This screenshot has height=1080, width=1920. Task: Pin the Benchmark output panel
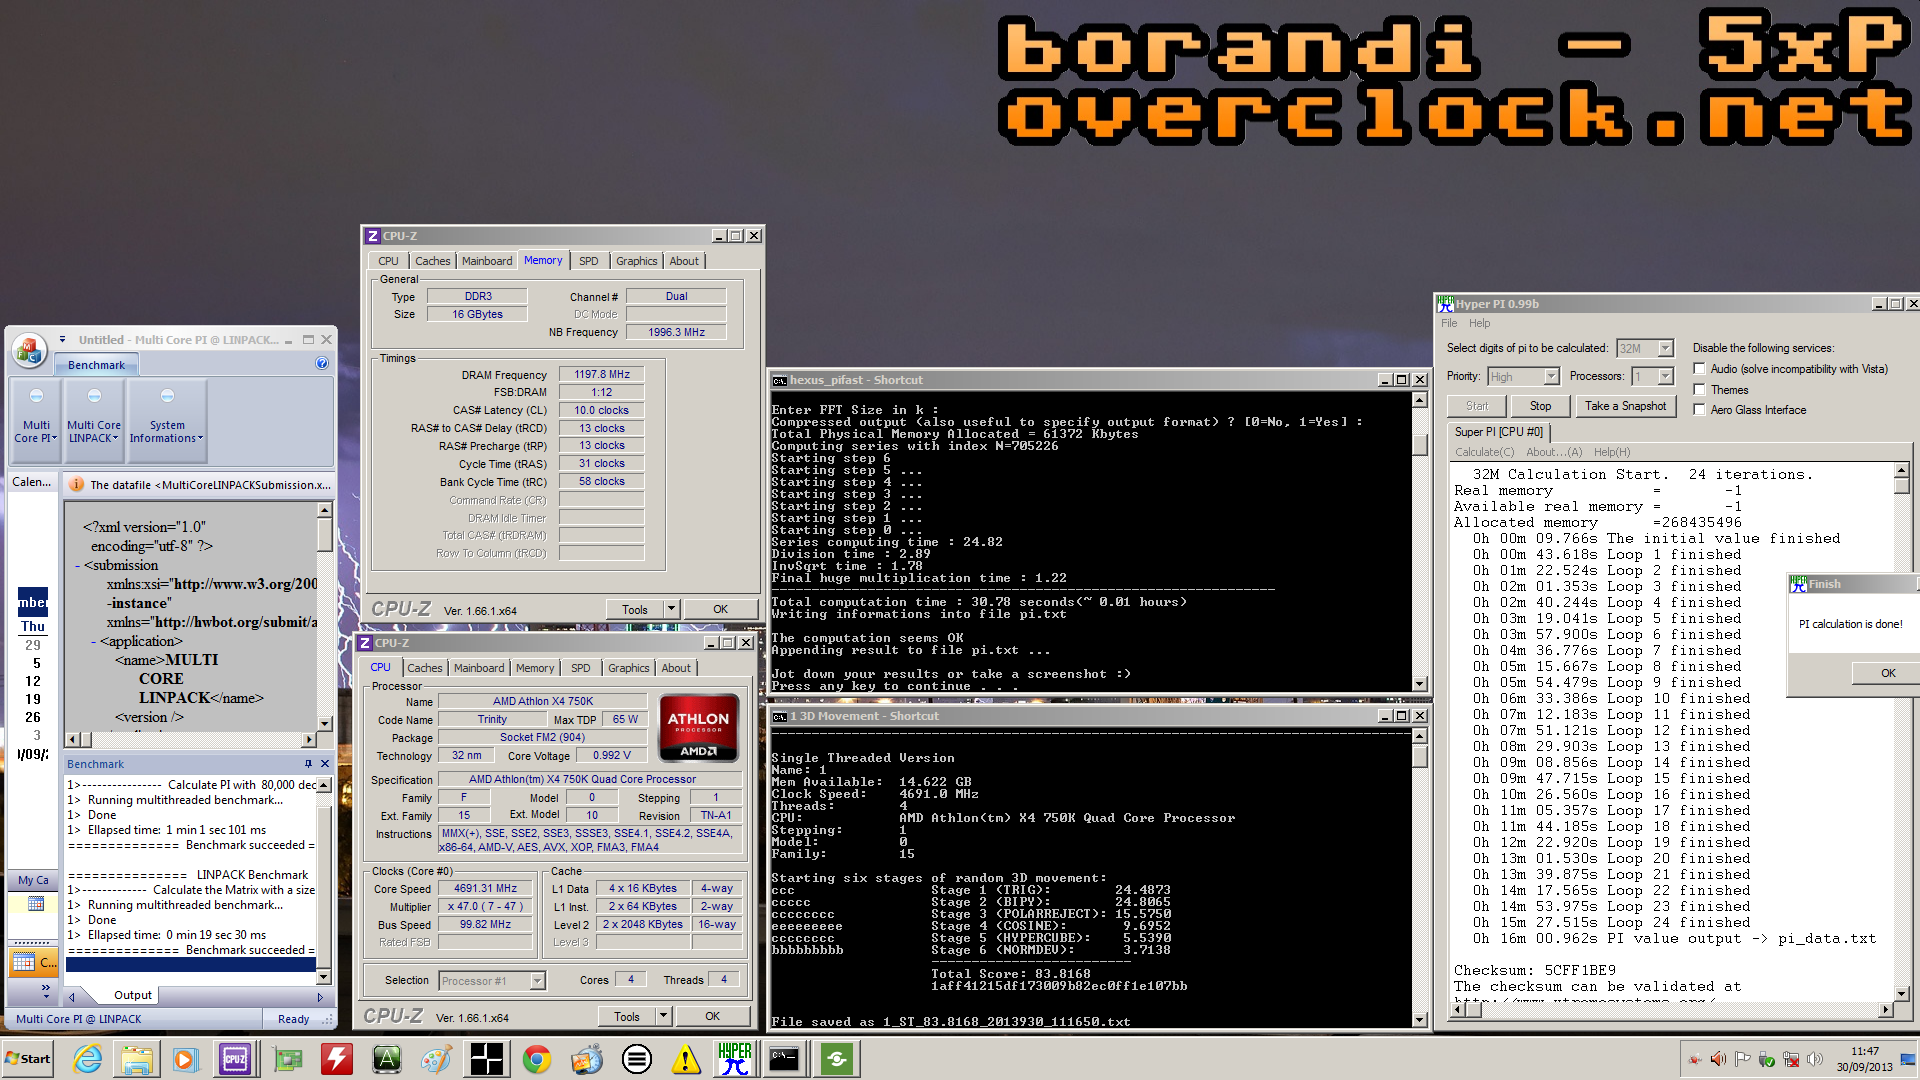pos(308,764)
